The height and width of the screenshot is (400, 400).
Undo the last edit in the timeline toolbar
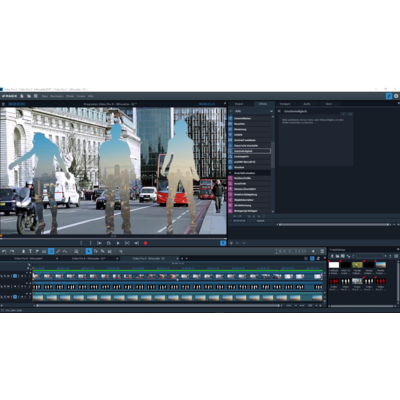(4, 251)
